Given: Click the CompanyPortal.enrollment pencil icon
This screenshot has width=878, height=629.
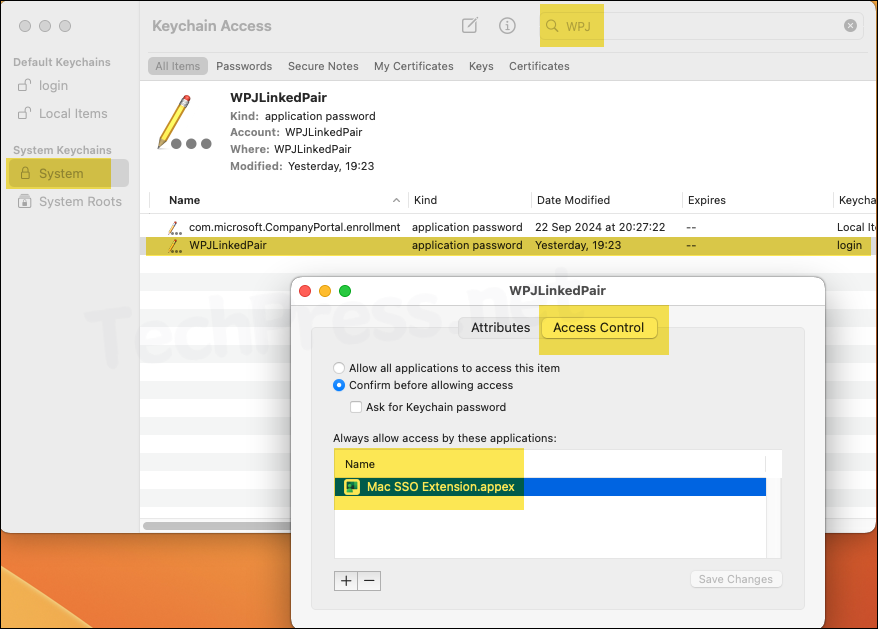Looking at the screenshot, I should point(174,227).
